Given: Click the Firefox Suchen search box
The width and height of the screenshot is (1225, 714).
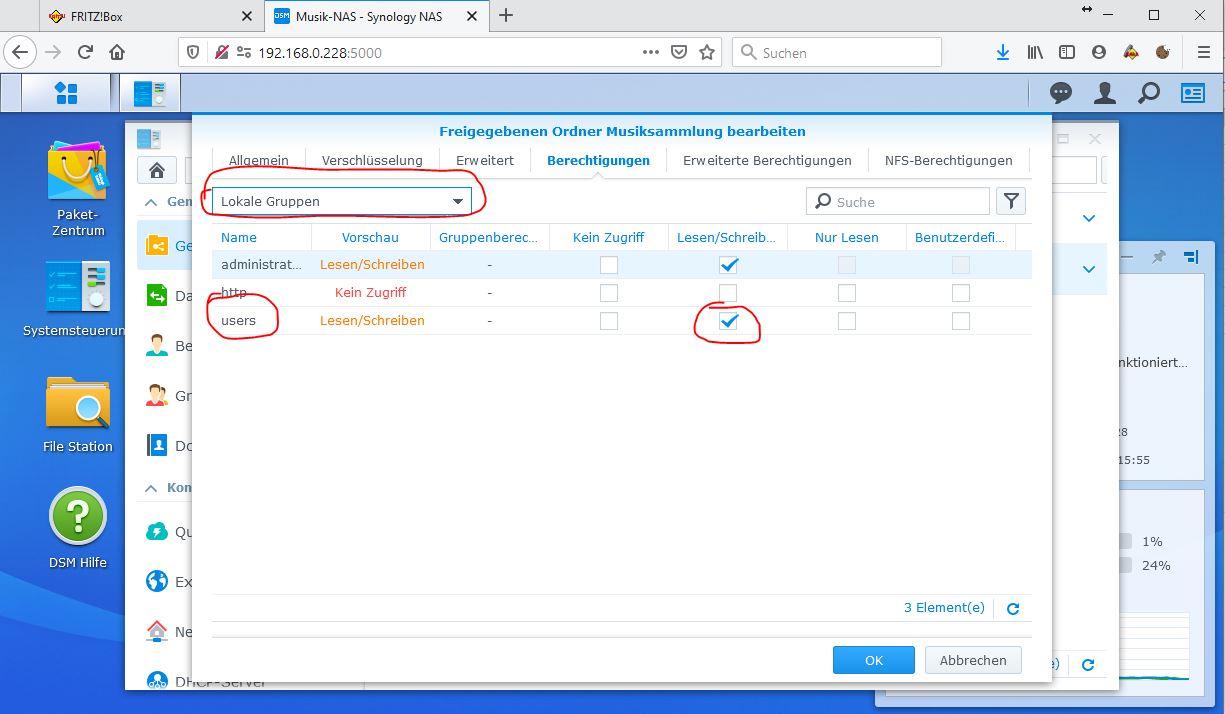Looking at the screenshot, I should tap(837, 52).
